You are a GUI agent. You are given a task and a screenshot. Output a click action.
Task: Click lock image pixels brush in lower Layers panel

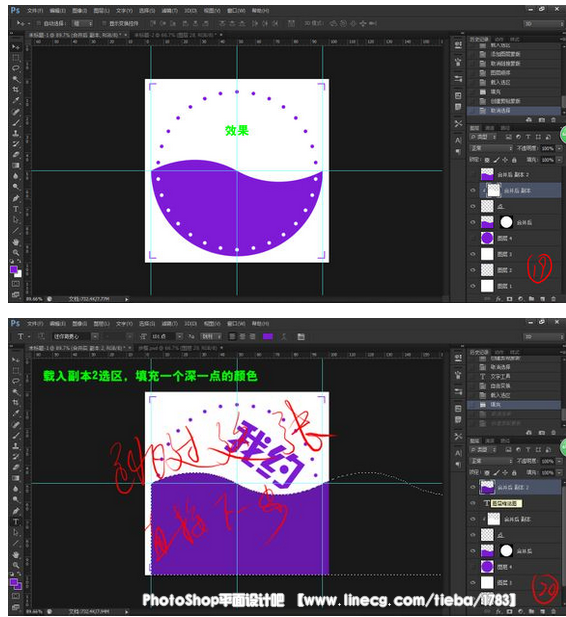click(496, 473)
